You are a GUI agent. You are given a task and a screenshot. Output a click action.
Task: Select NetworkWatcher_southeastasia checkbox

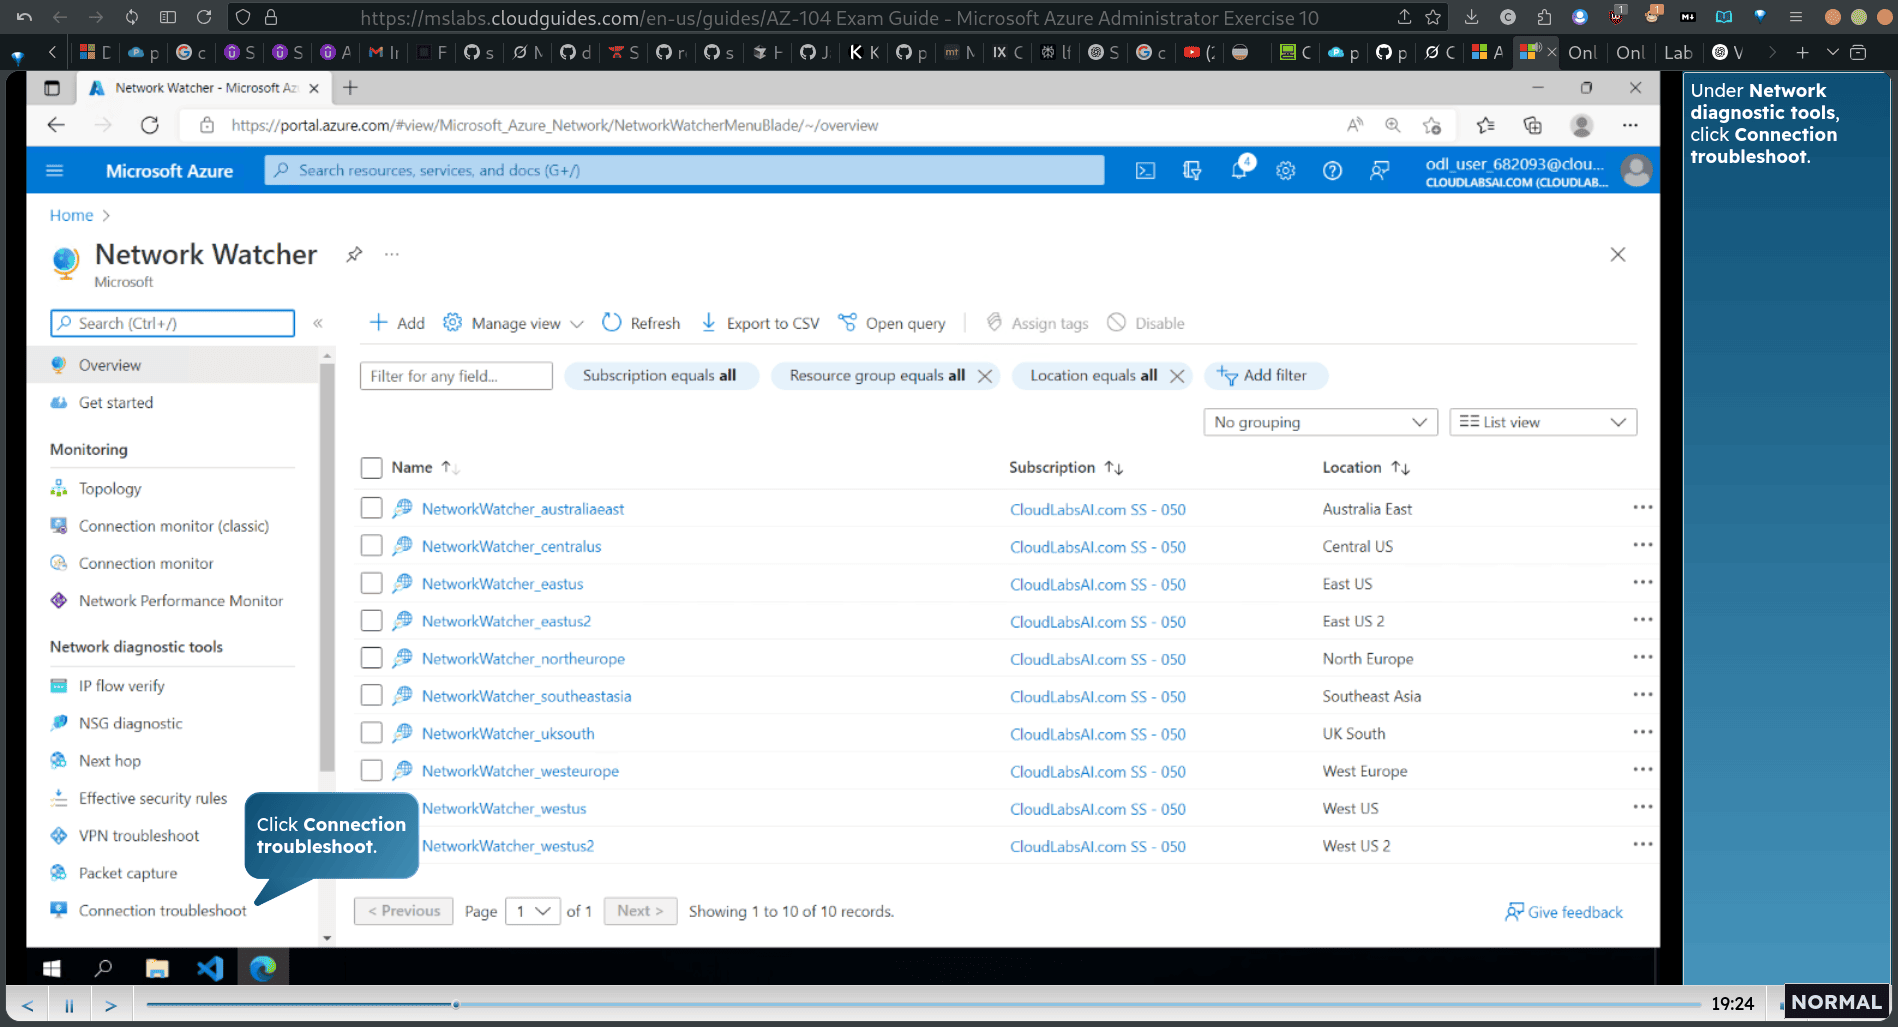(371, 695)
